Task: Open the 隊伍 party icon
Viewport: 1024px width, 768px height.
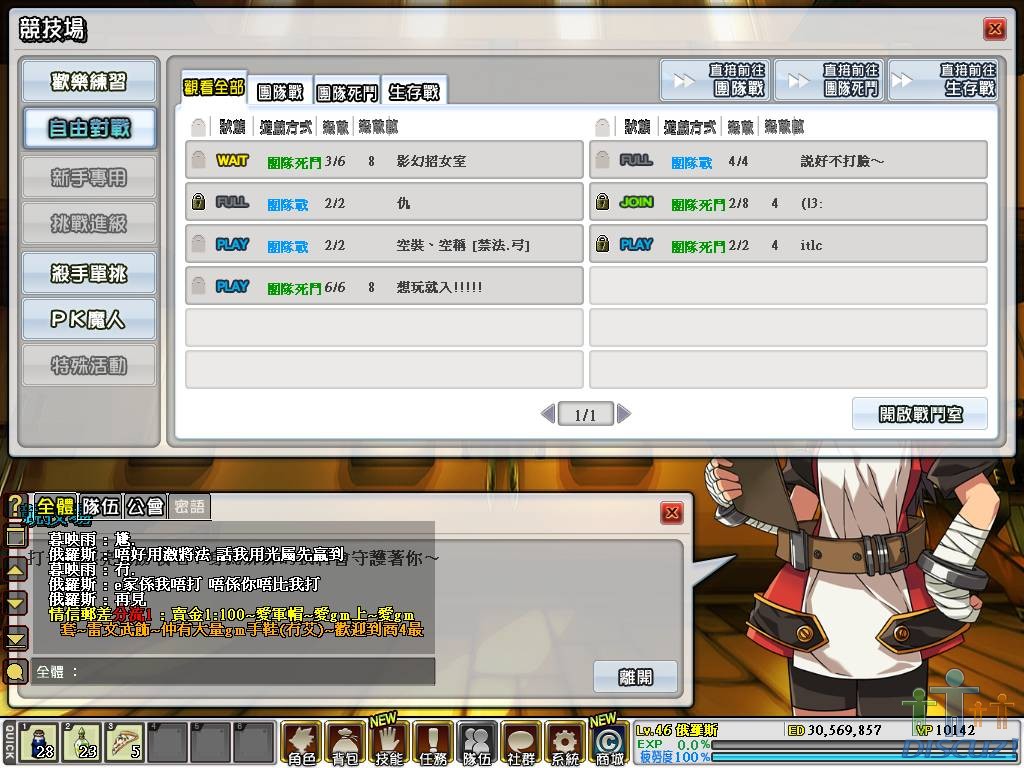Action: [477, 744]
